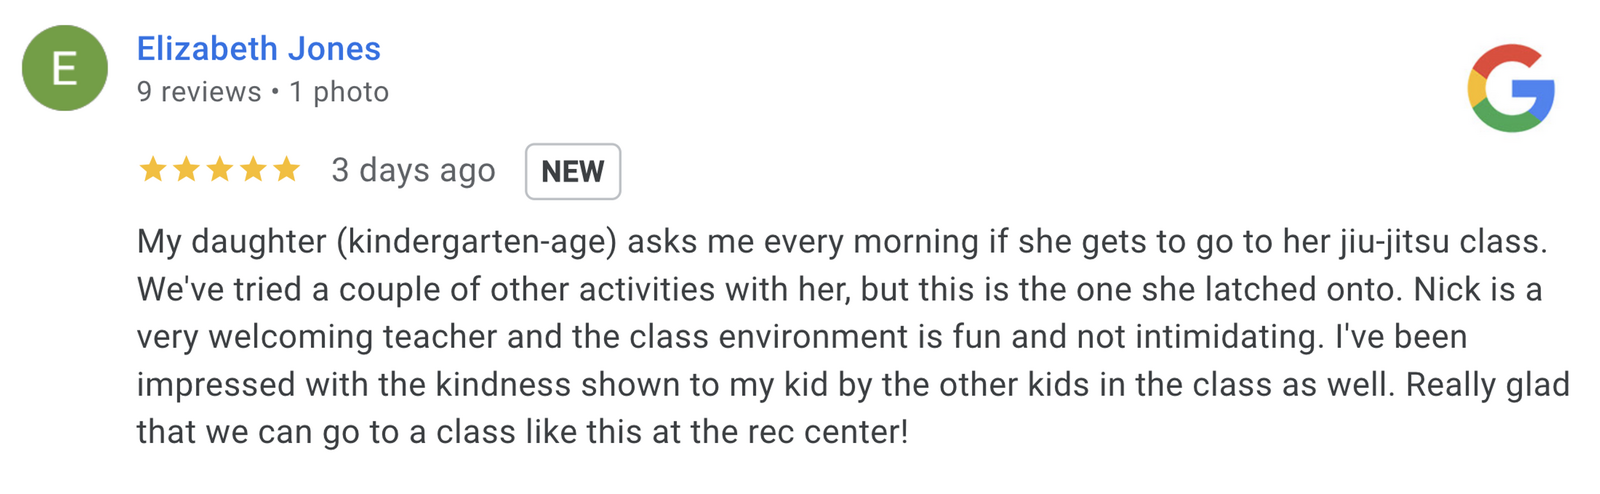
Task: Open Elizabeth Jones reviewer profile link
Action: (x=258, y=49)
